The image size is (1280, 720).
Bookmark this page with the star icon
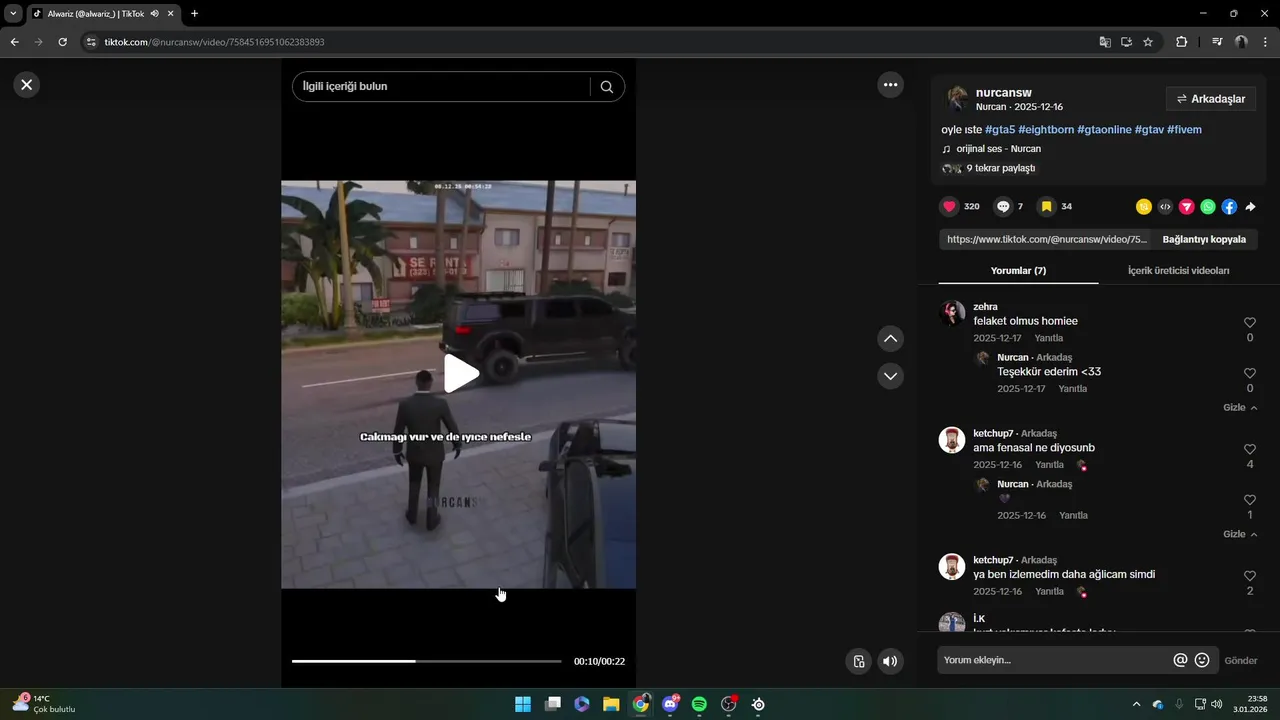tap(1148, 42)
